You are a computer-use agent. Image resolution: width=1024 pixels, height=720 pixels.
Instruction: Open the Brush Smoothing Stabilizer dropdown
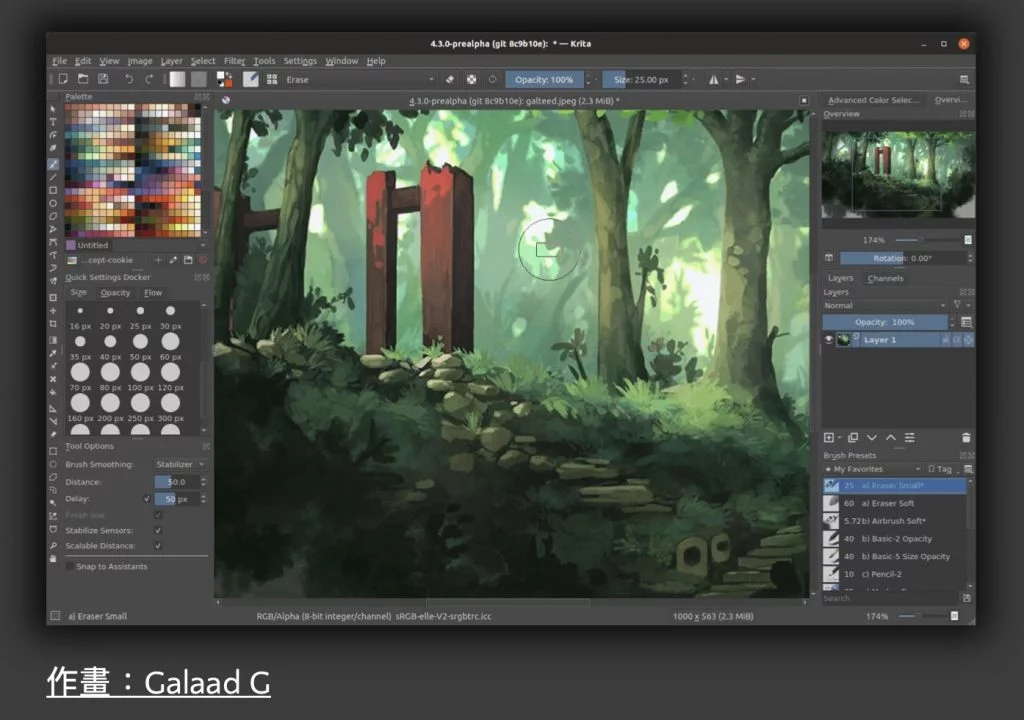tap(180, 464)
